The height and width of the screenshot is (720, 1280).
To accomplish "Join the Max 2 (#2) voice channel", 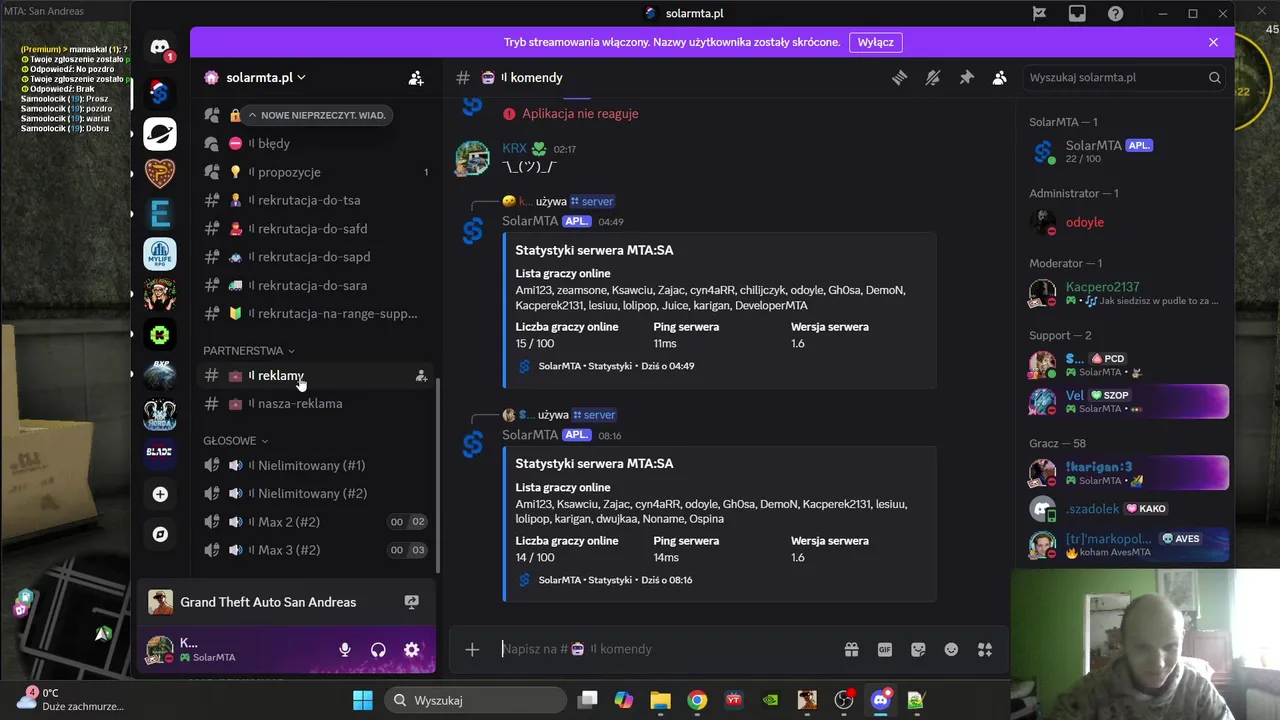I will point(316,522).
